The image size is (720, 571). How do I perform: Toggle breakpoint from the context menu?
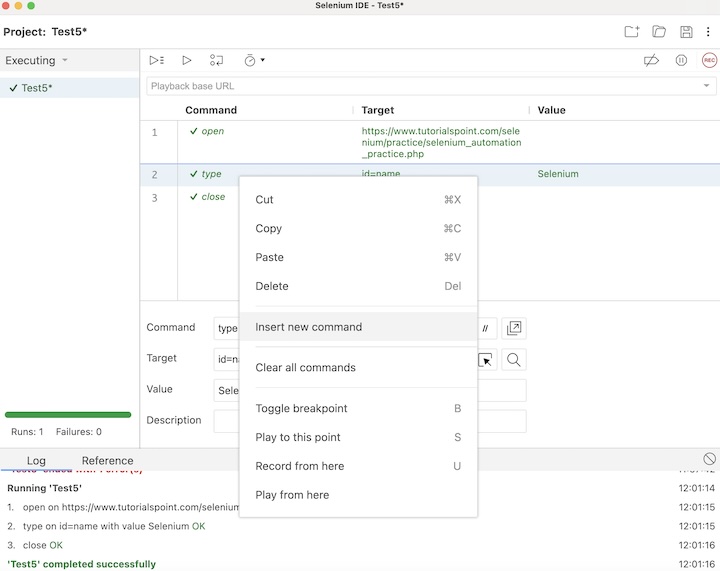pyautogui.click(x=301, y=408)
